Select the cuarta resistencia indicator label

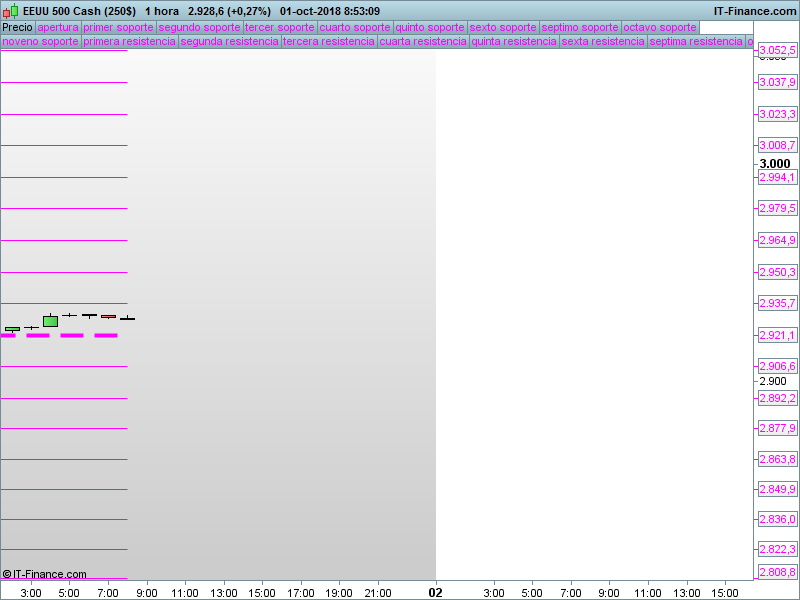point(423,42)
